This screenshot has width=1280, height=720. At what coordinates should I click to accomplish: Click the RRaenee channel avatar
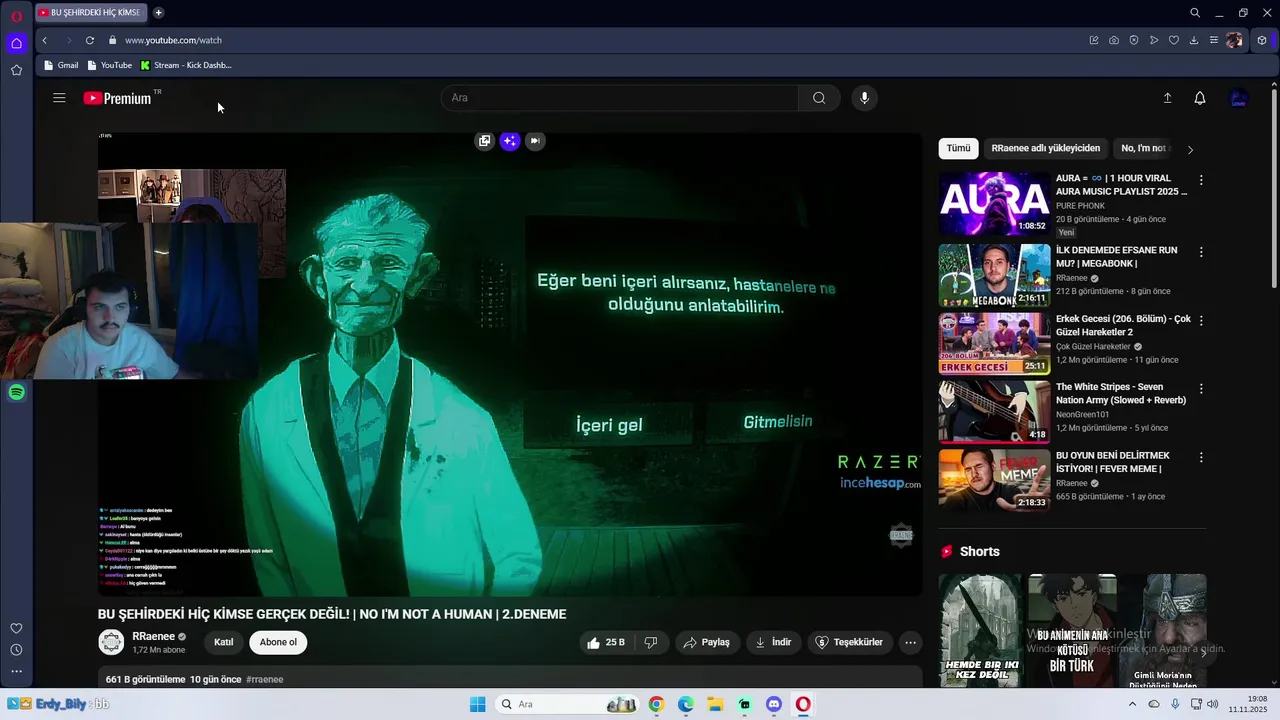111,642
